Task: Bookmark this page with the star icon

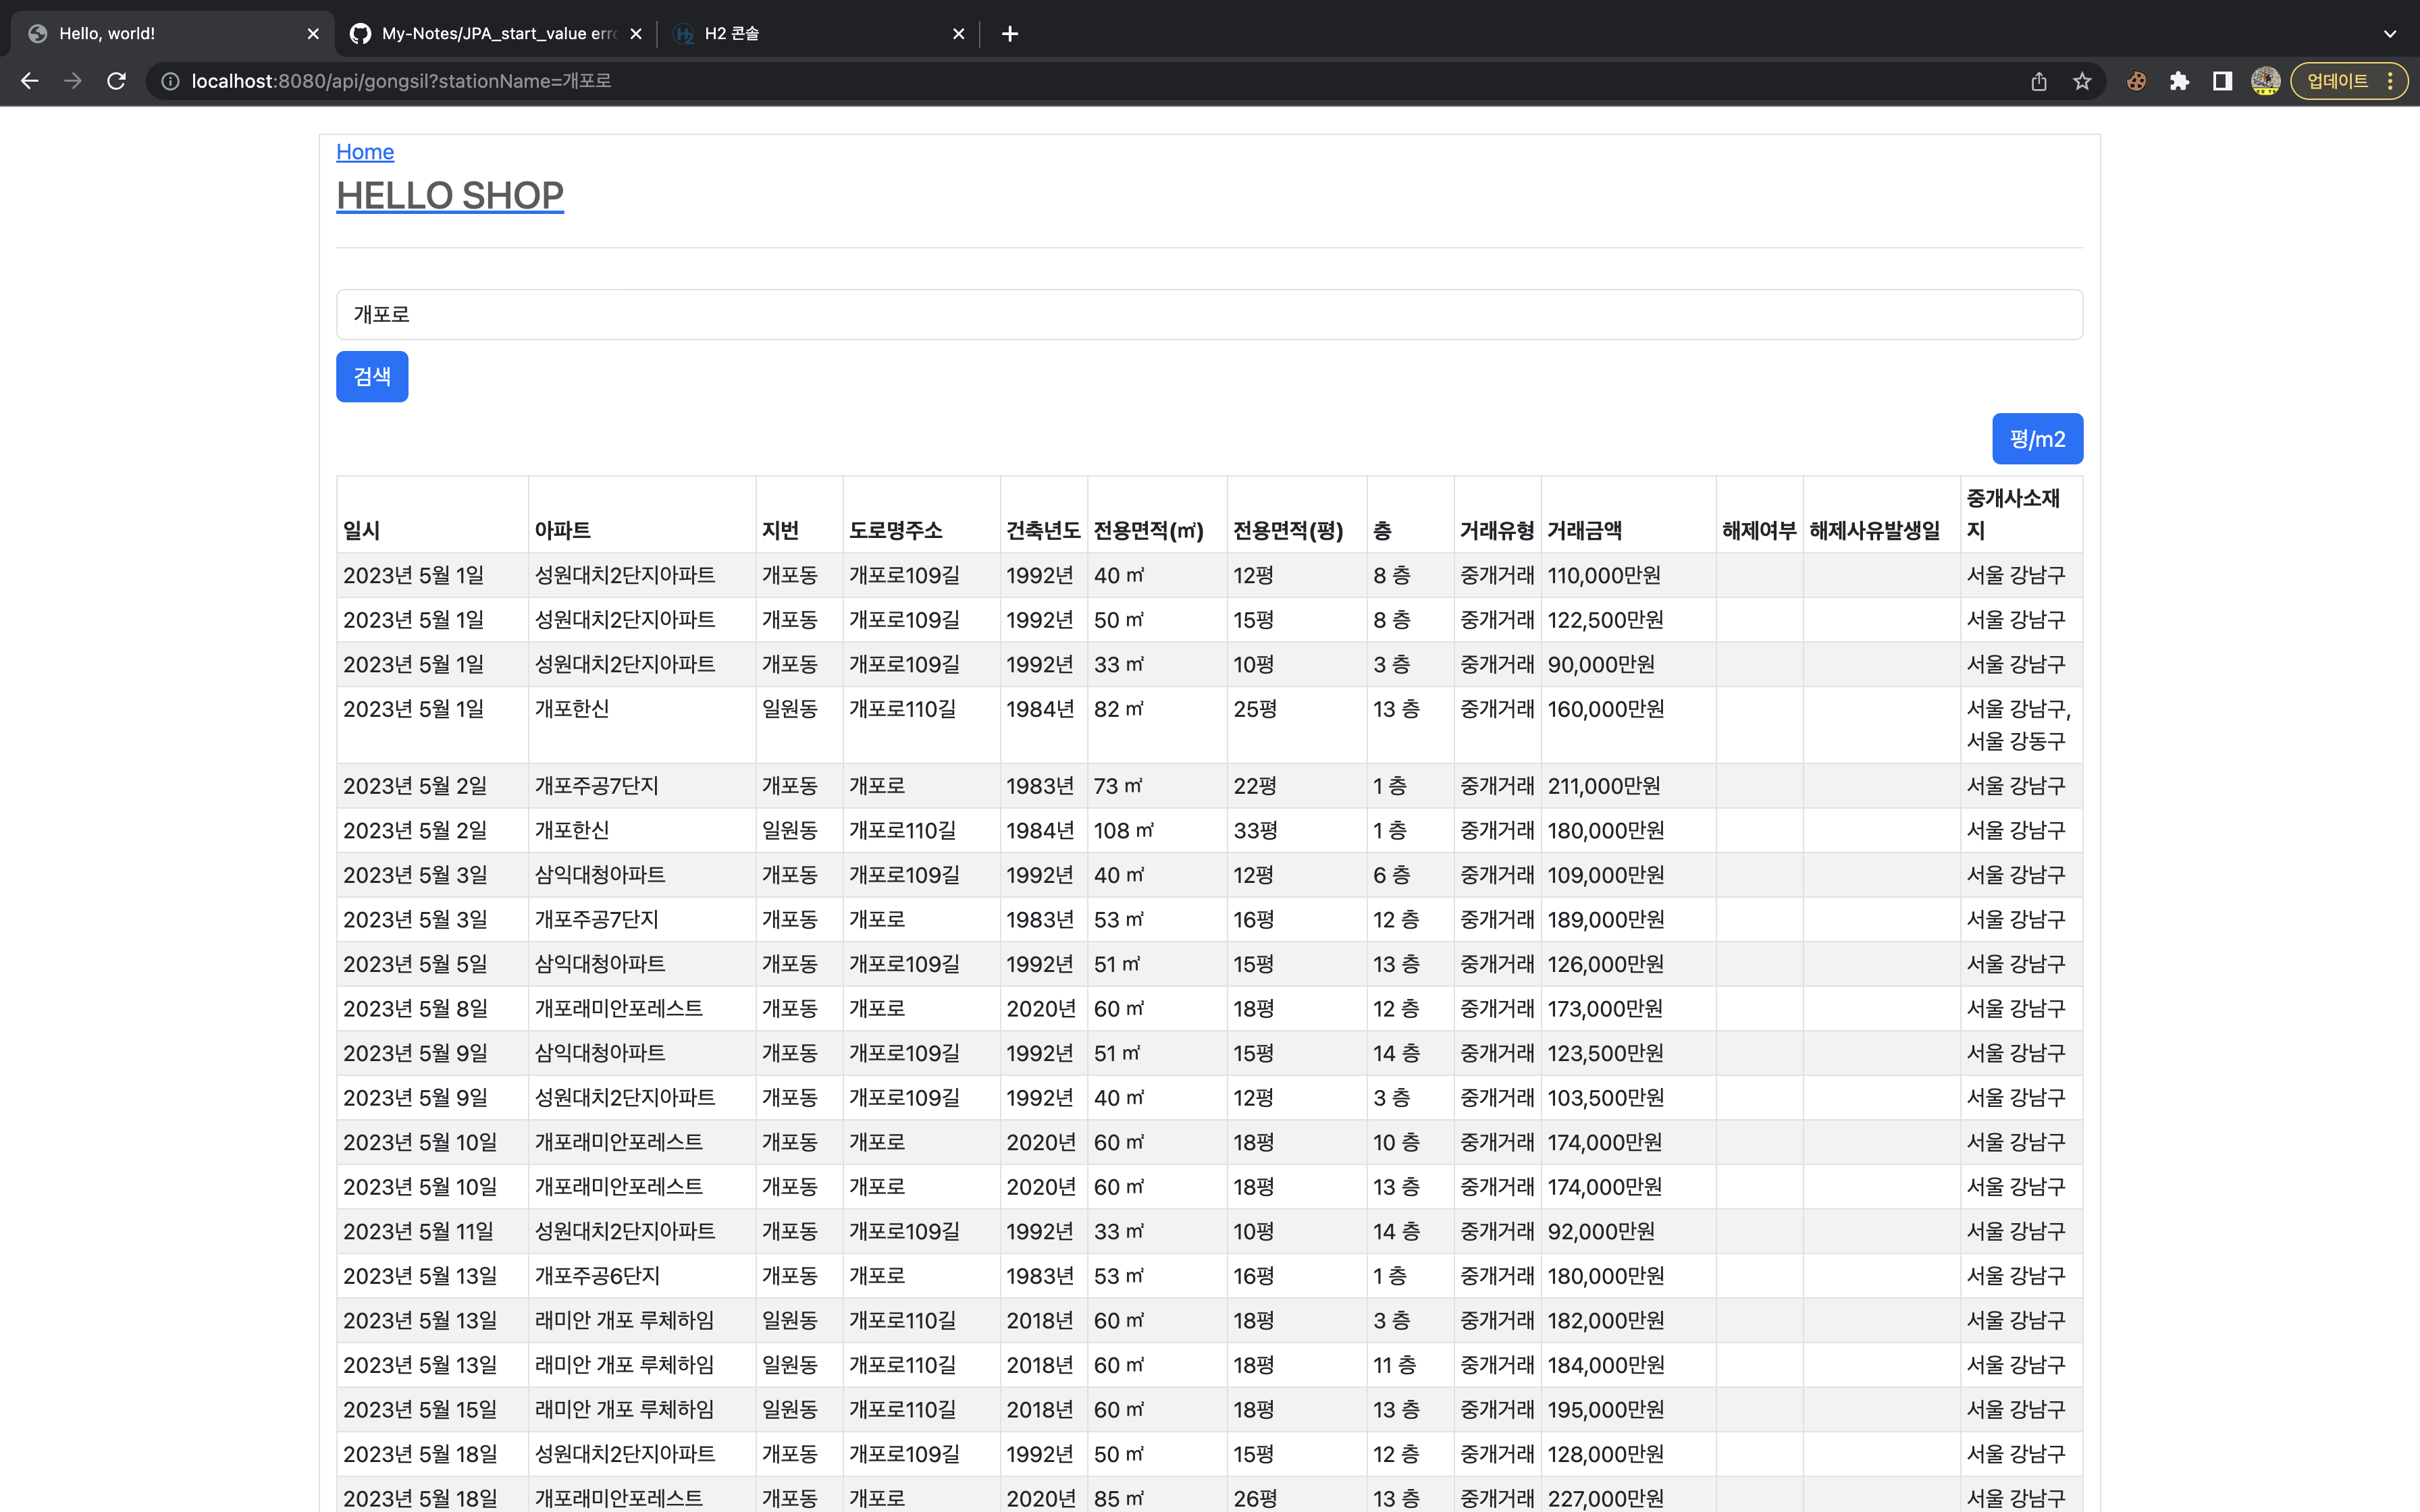Action: [2083, 81]
